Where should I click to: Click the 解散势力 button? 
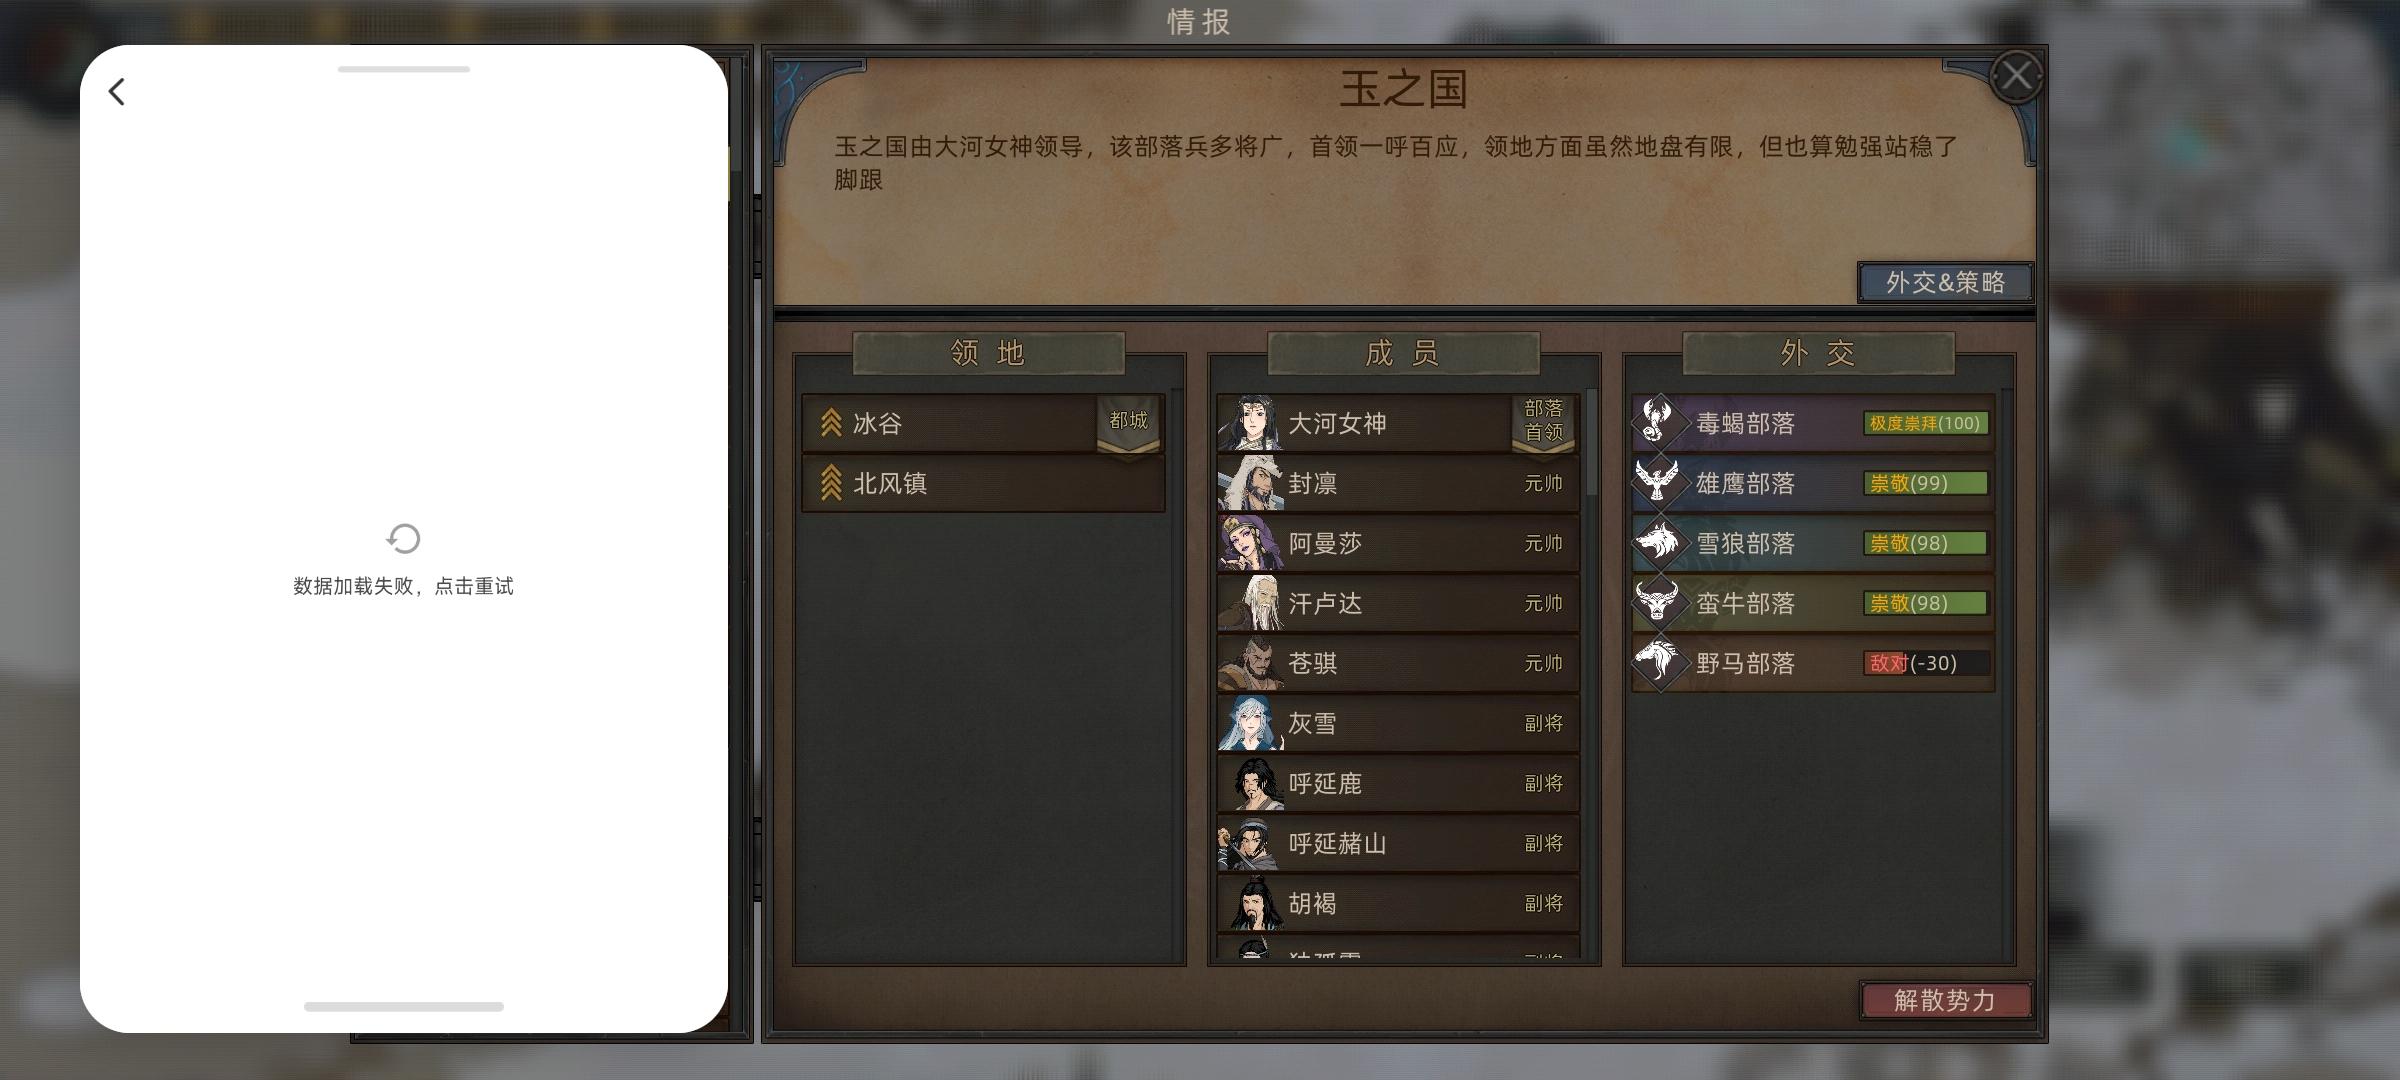(1945, 1000)
